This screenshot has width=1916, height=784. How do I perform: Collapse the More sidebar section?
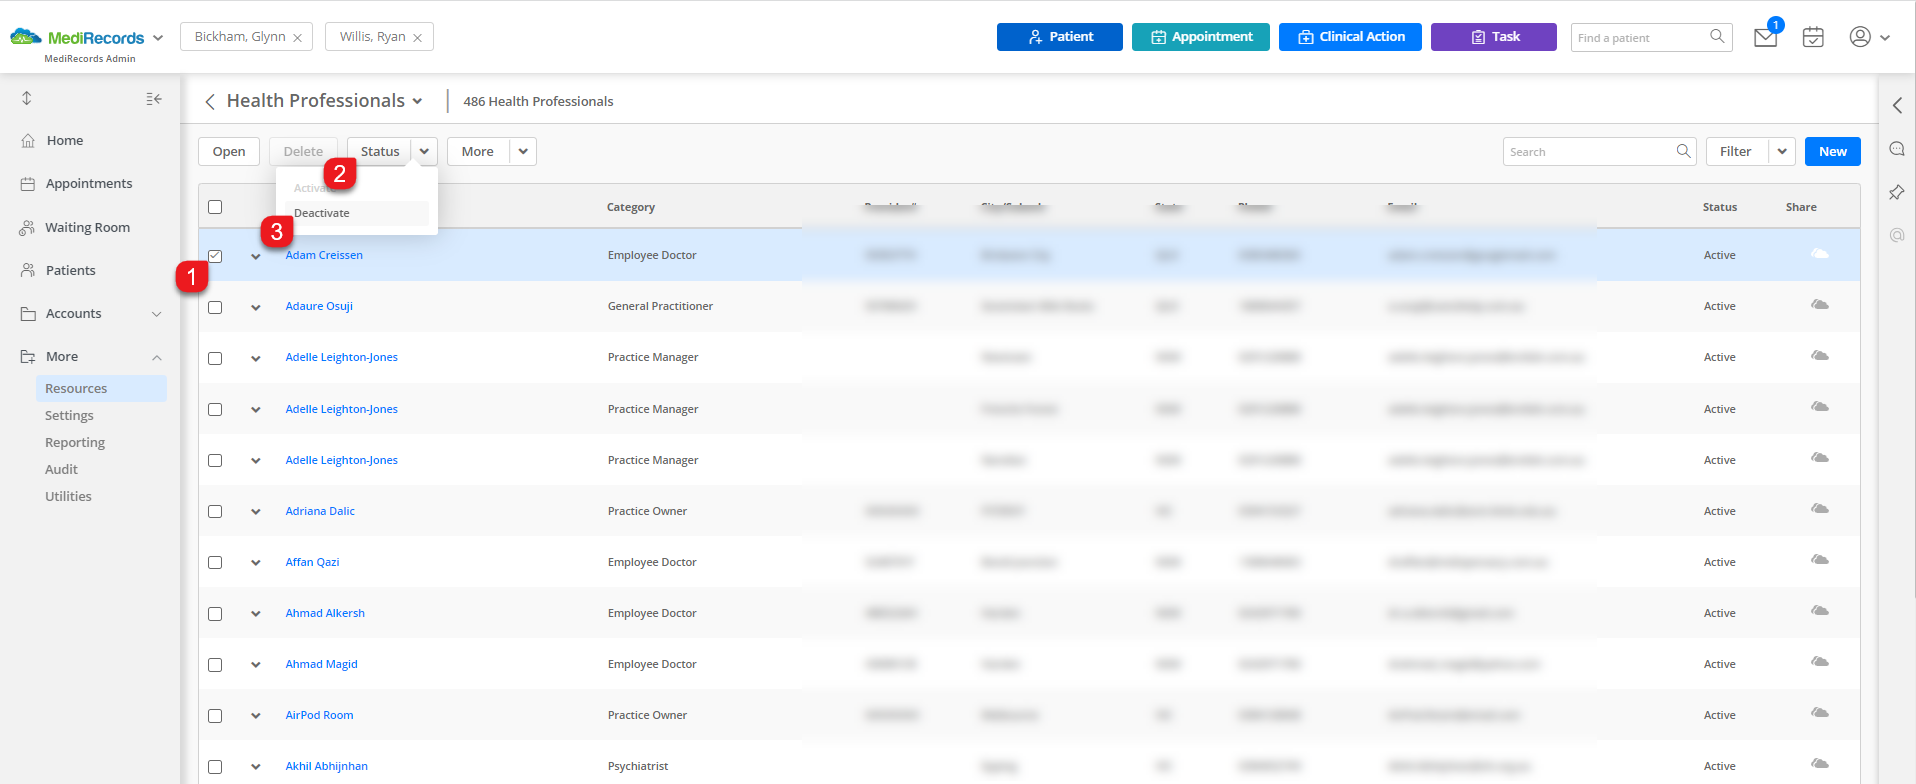coord(156,357)
